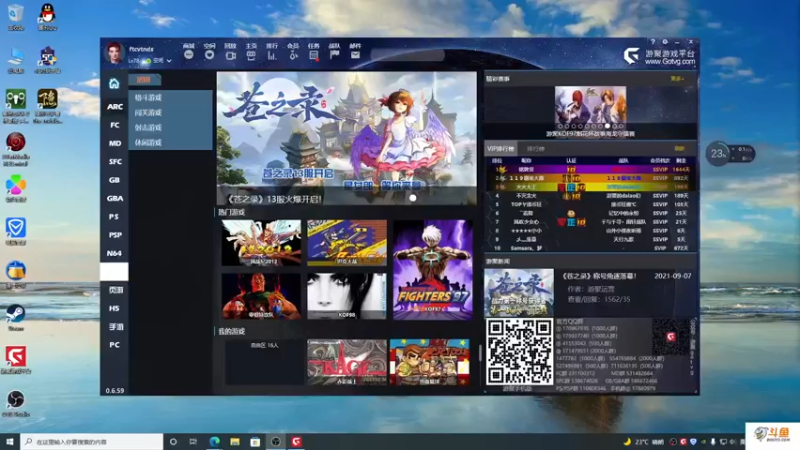Viewport: 800px width, 450px height.
Task: Open OBS Studio desktop shortcut
Action: [16, 404]
